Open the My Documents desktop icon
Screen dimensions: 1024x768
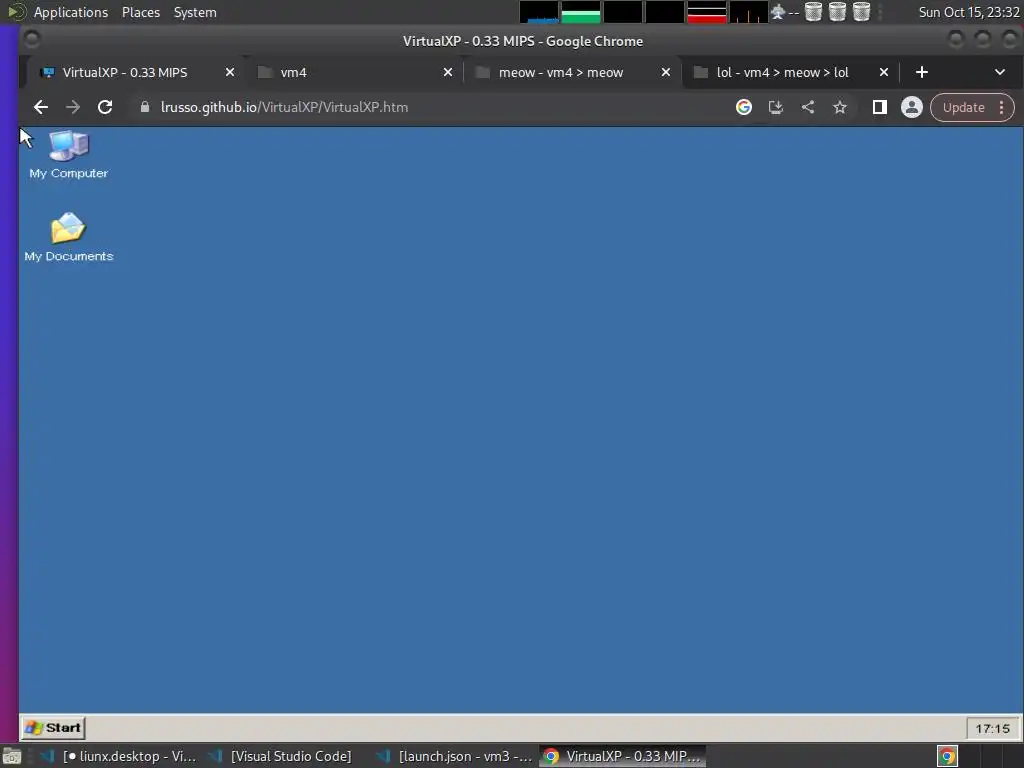pyautogui.click(x=69, y=237)
